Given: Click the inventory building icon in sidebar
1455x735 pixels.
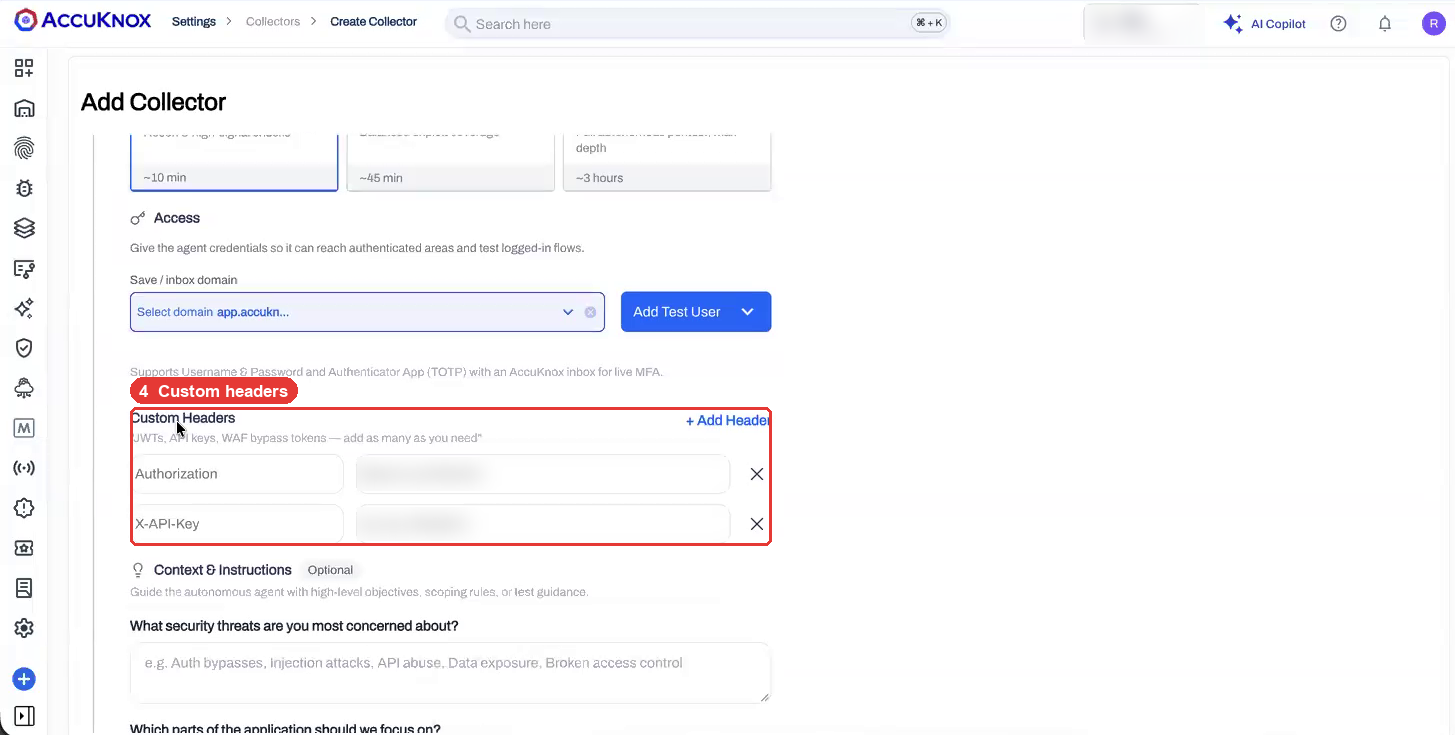Looking at the screenshot, I should 24,108.
